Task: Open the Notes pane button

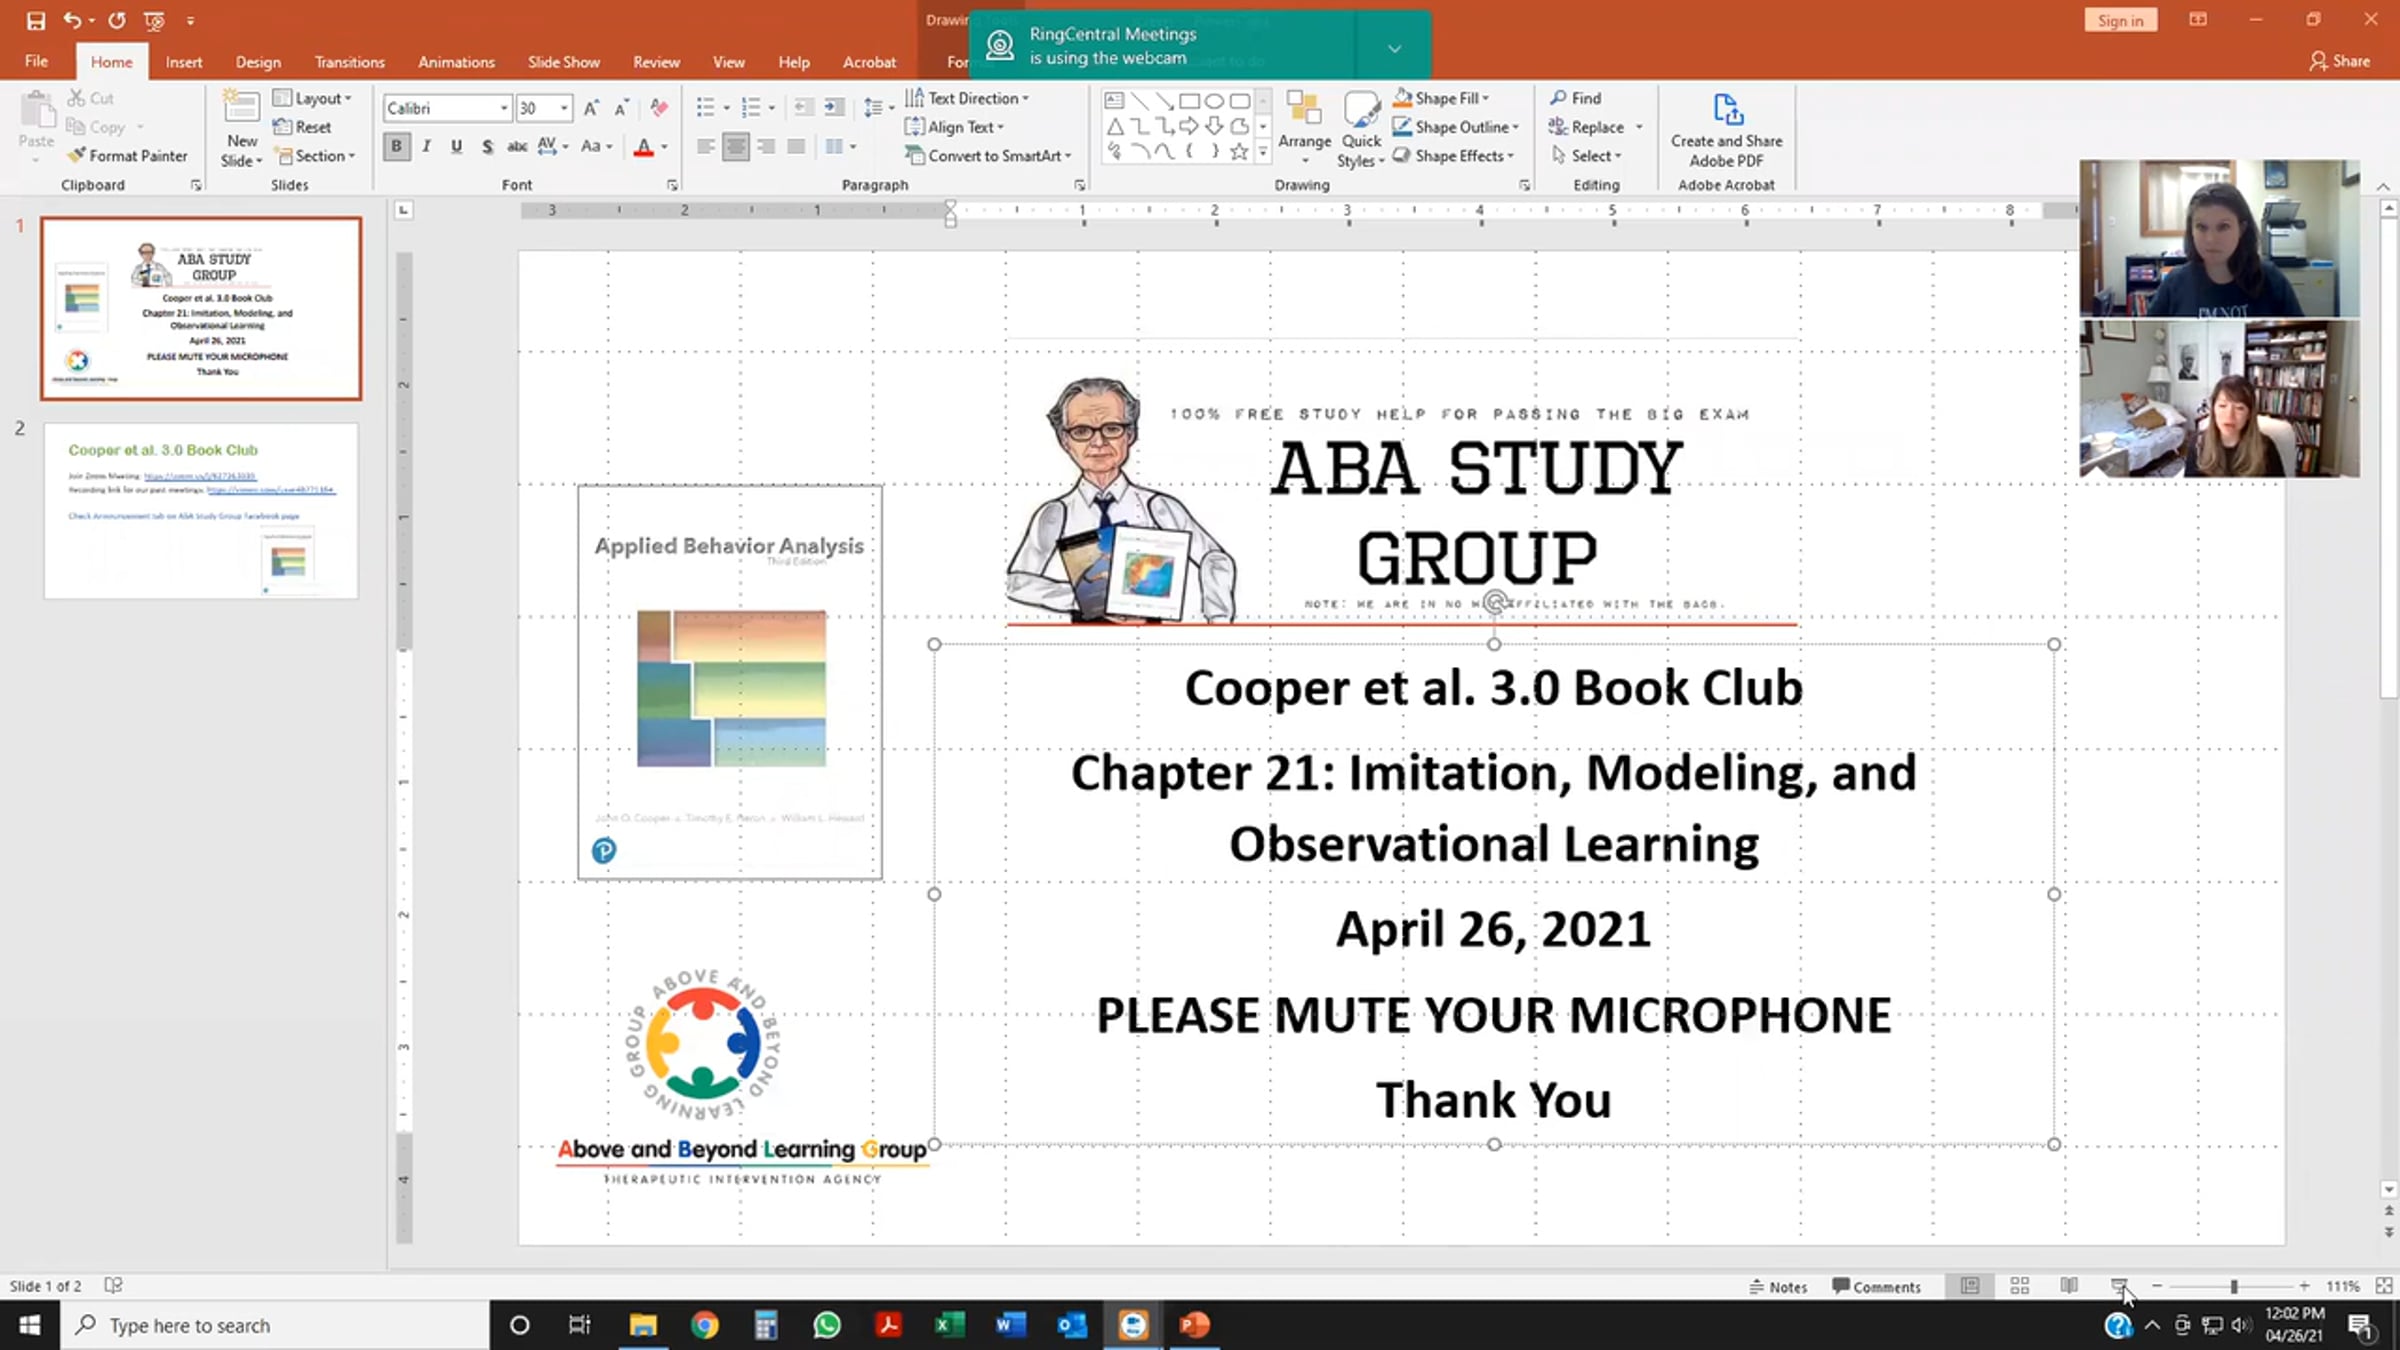Action: 1778,1287
